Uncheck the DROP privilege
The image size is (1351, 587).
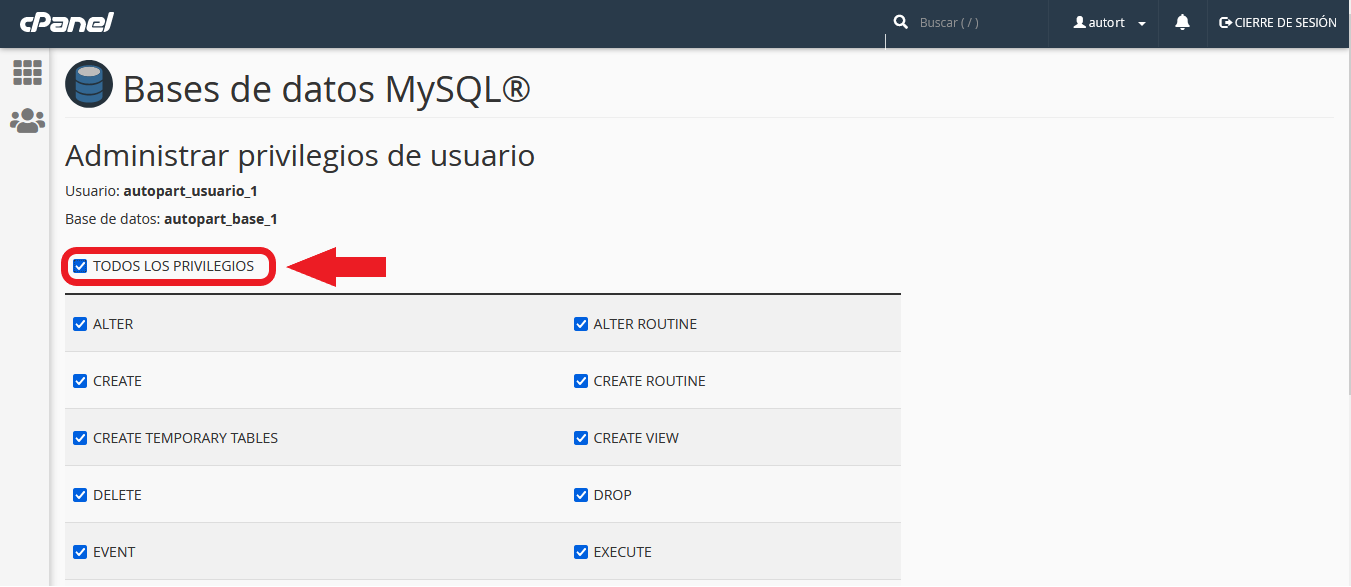click(x=581, y=495)
